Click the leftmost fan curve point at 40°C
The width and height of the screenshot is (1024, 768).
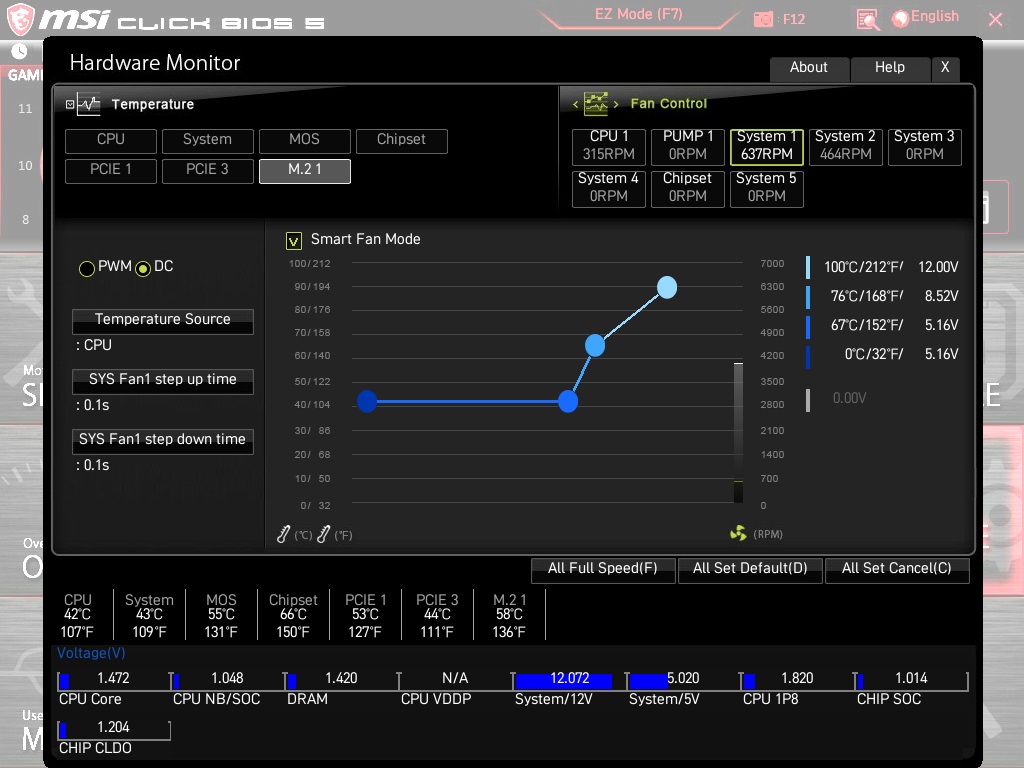pos(367,401)
